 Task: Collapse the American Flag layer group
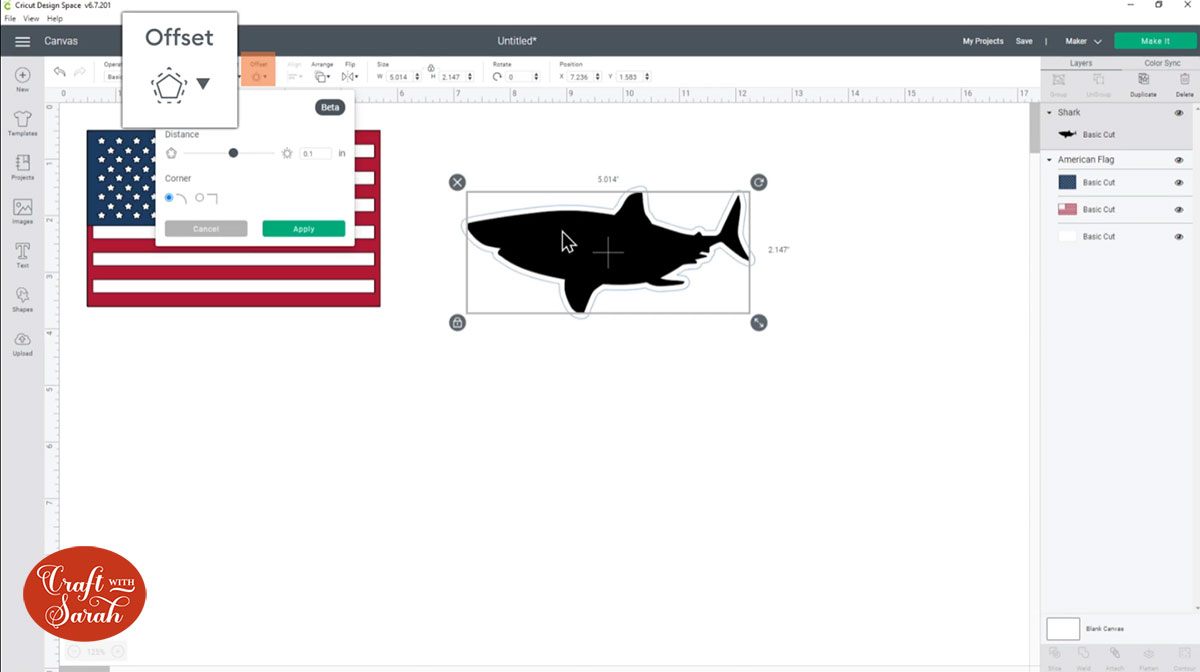(1050, 159)
